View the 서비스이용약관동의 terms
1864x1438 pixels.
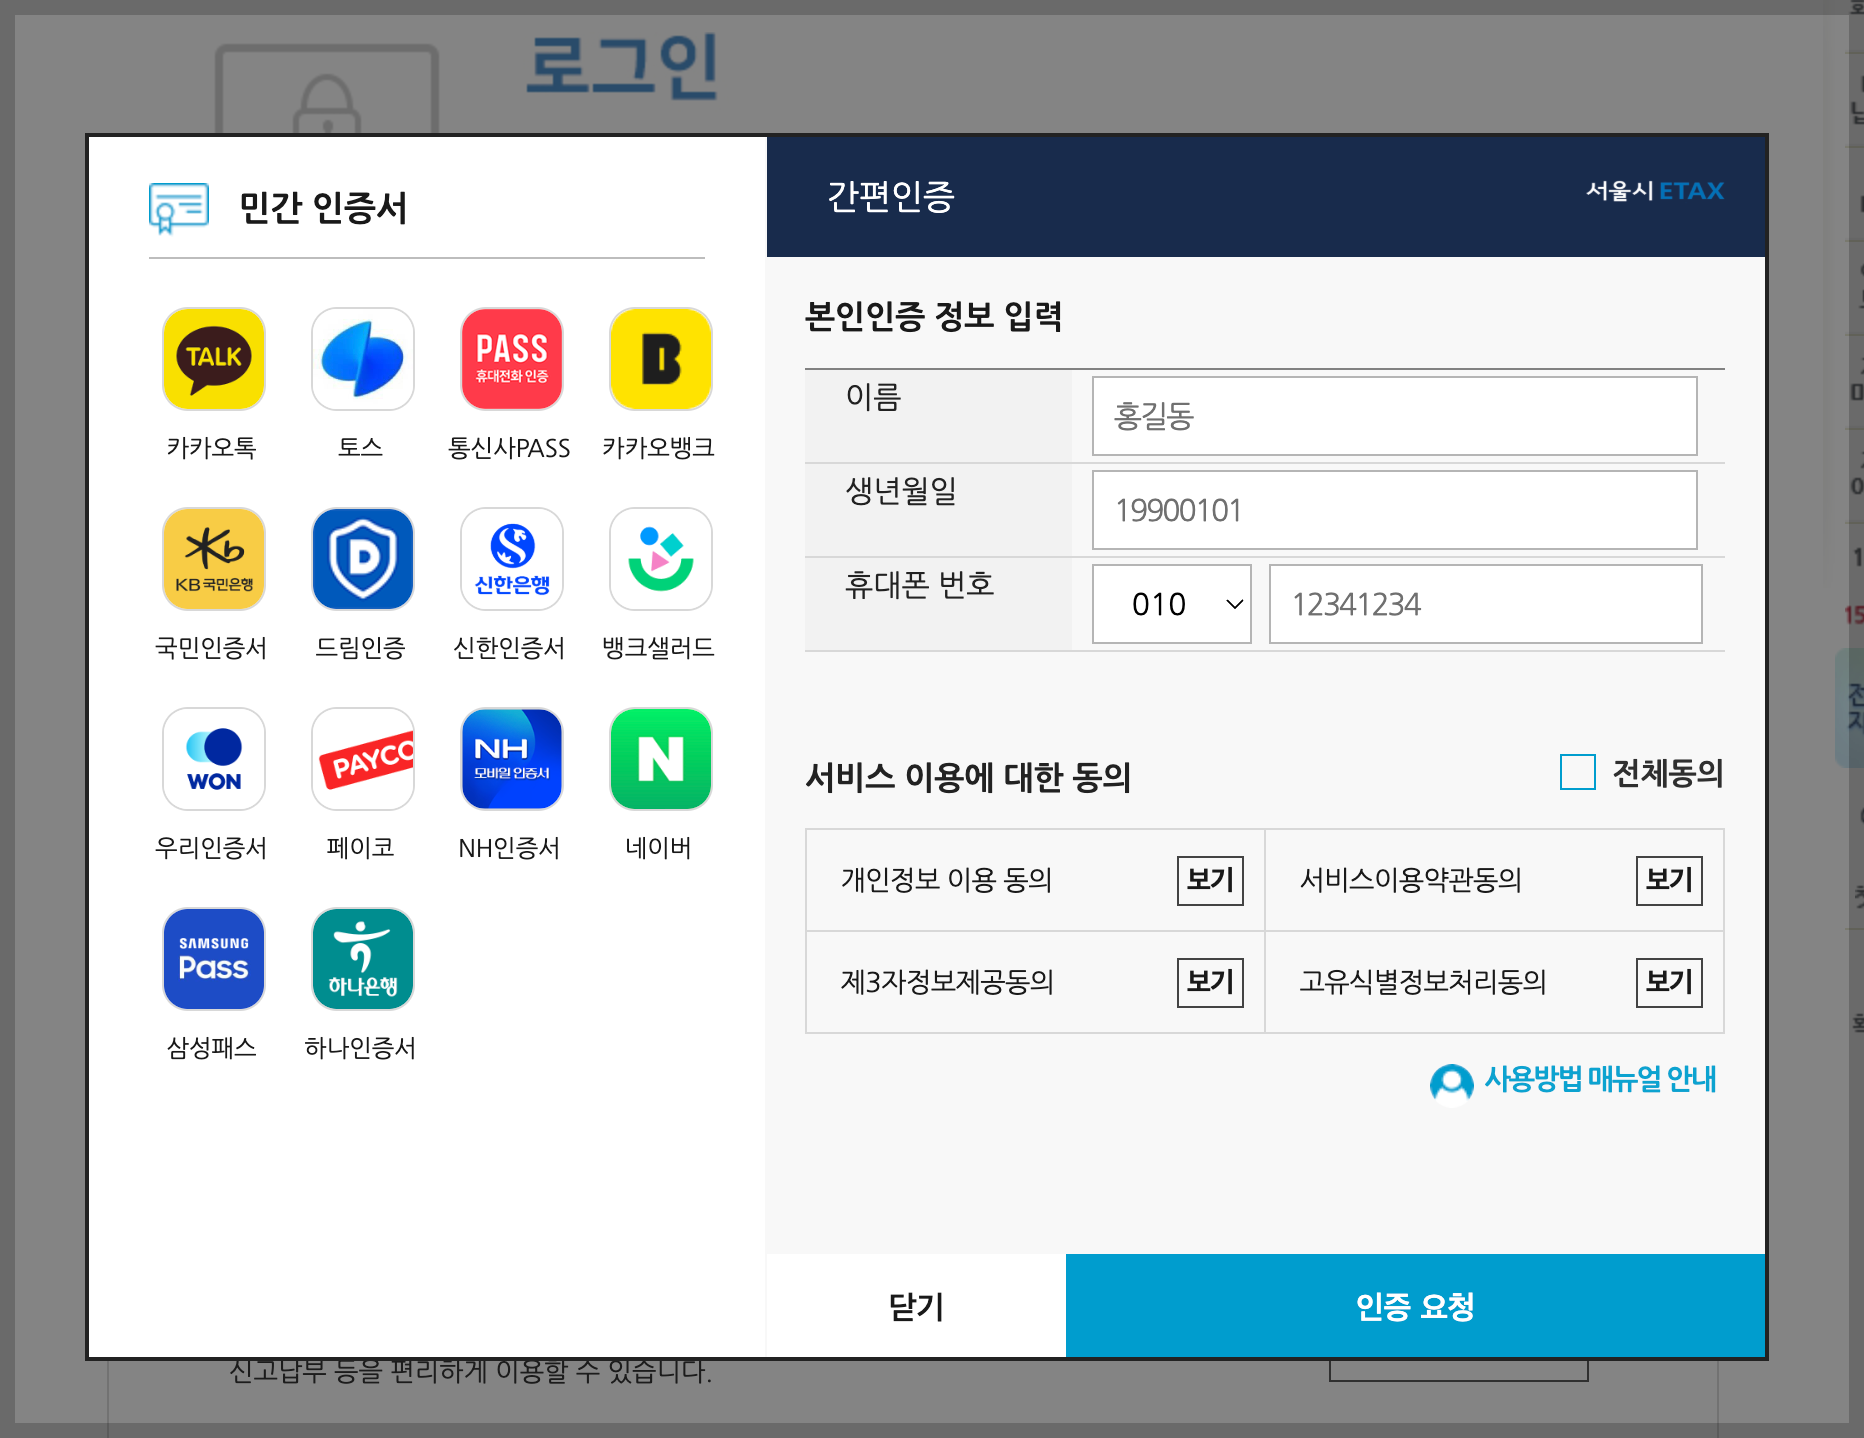coord(1669,880)
